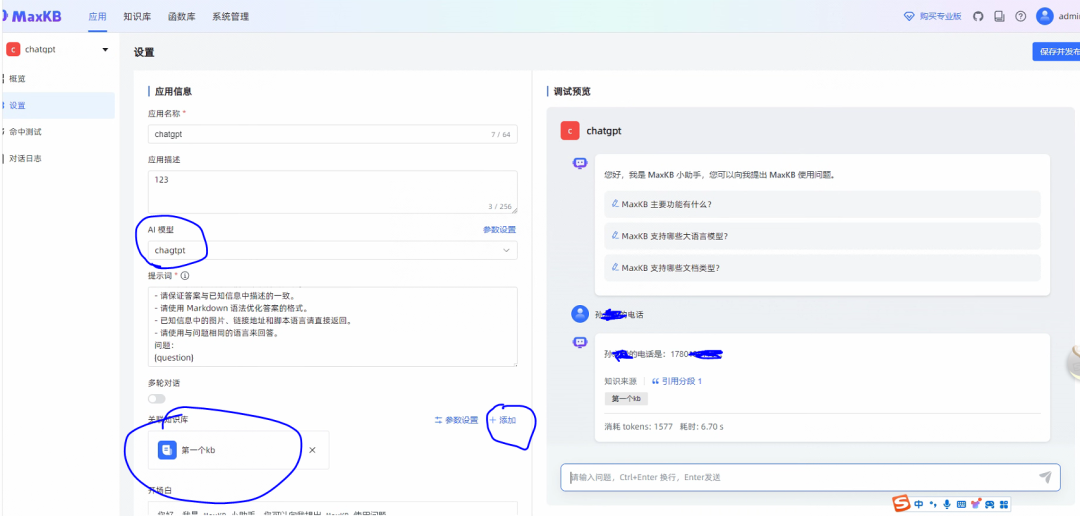Remove the 第一个kb knowledge base
This screenshot has height=516, width=1080.
pos(312,450)
